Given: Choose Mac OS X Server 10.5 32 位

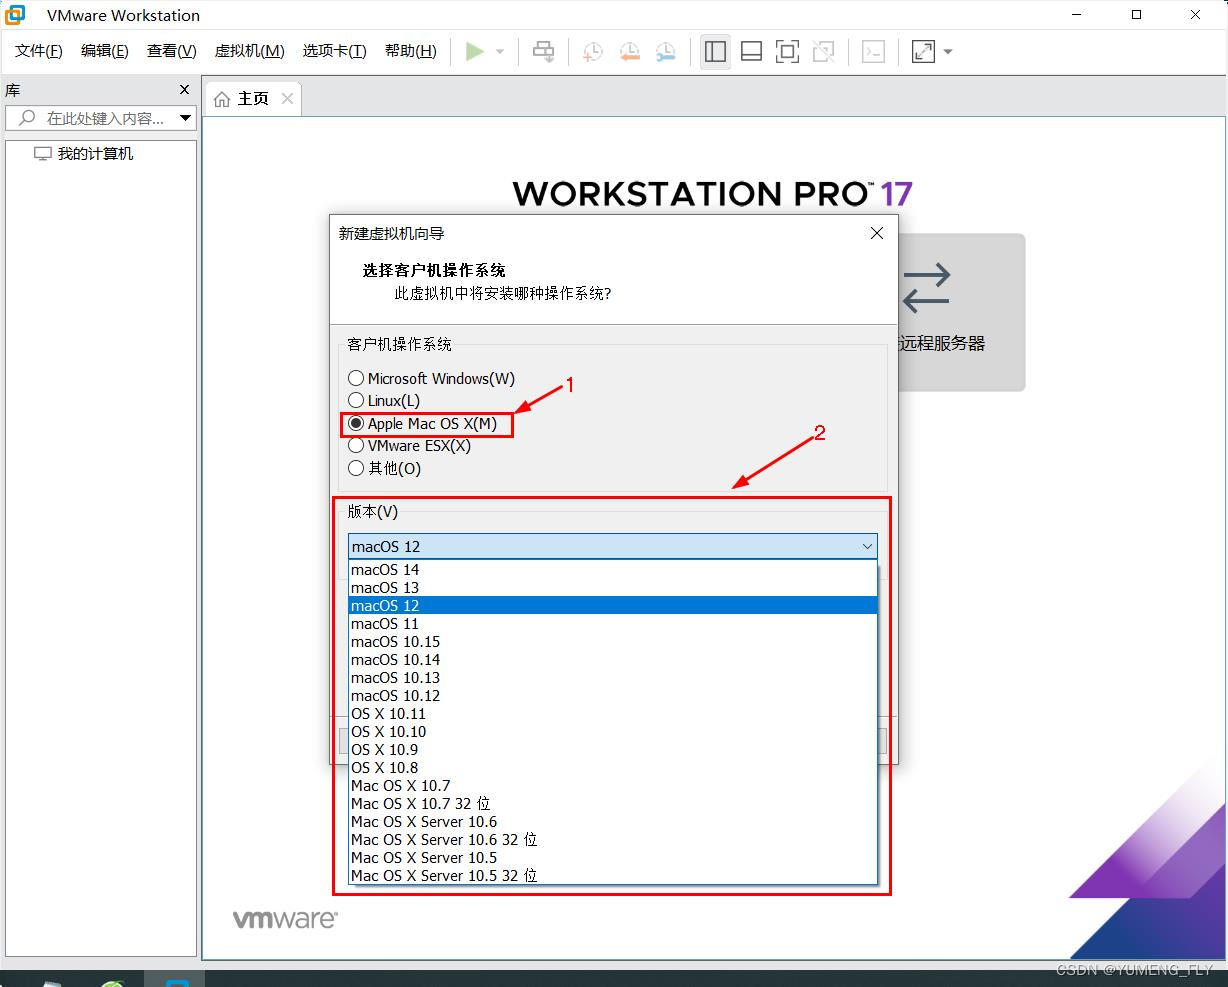Looking at the screenshot, I should click(x=612, y=875).
